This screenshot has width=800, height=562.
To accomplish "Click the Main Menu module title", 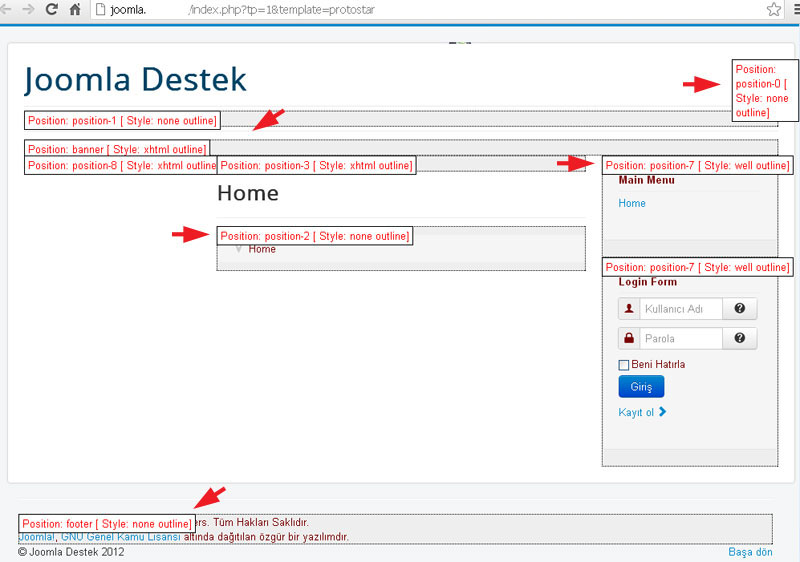I will coord(646,180).
